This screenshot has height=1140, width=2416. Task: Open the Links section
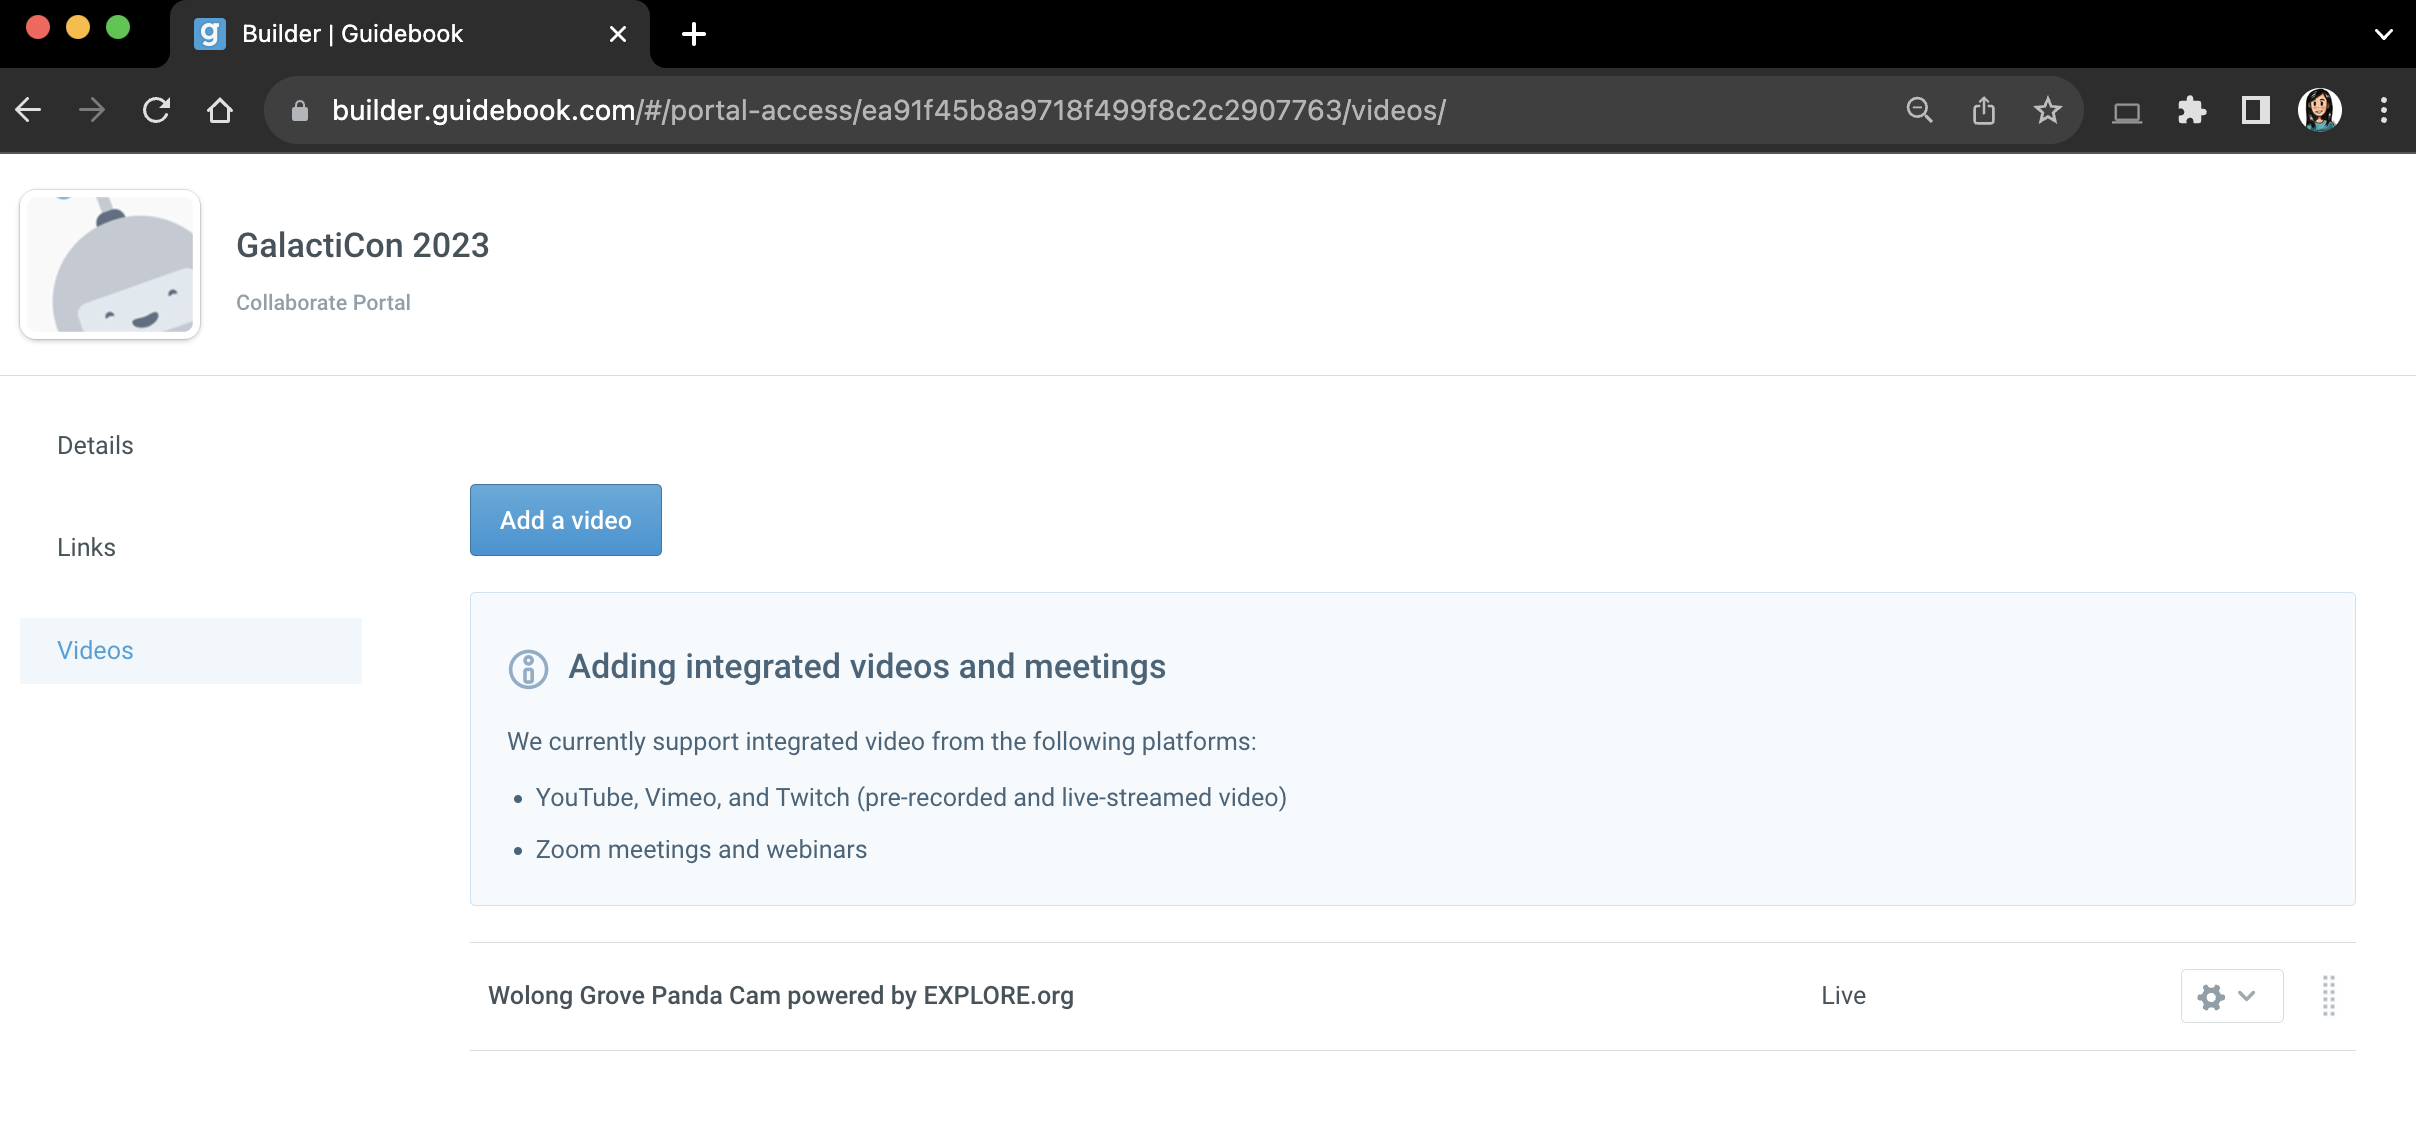click(x=86, y=547)
